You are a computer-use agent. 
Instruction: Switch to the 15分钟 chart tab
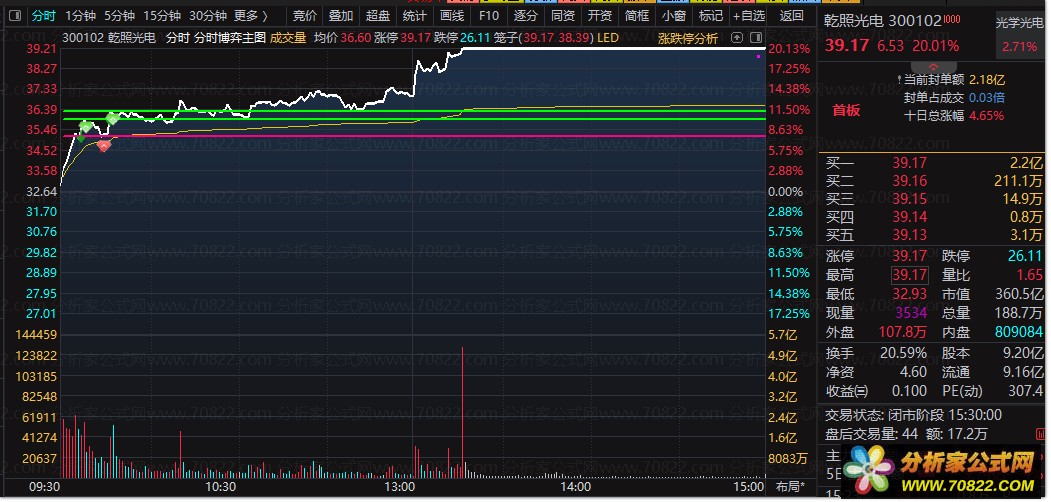[162, 15]
